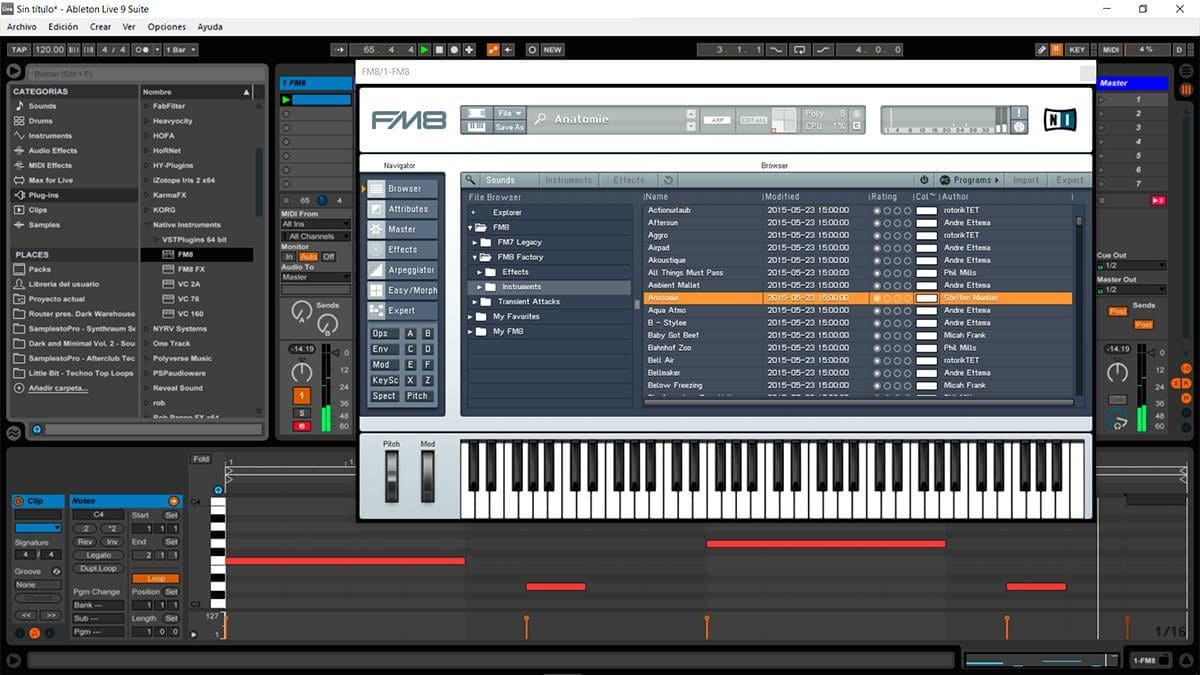
Task: Solo the FM8 track with S button
Action: (301, 413)
